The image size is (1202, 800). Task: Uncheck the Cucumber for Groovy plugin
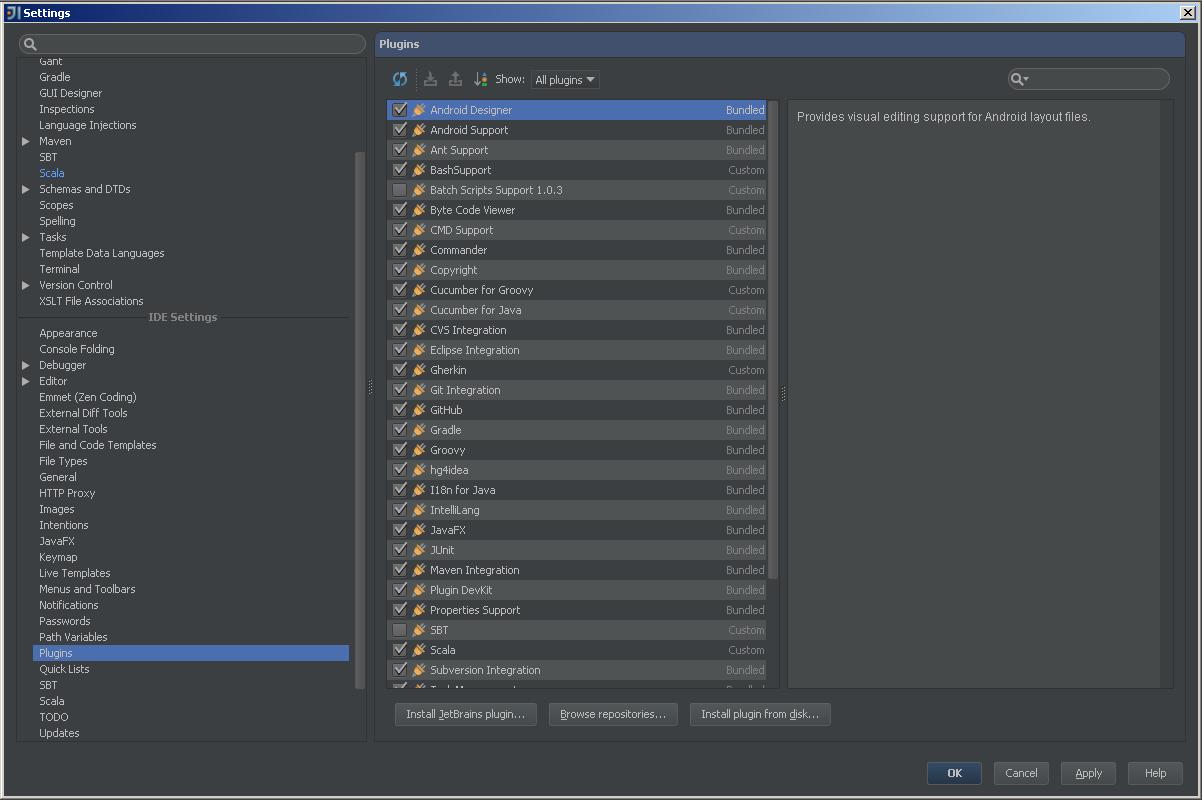[400, 290]
